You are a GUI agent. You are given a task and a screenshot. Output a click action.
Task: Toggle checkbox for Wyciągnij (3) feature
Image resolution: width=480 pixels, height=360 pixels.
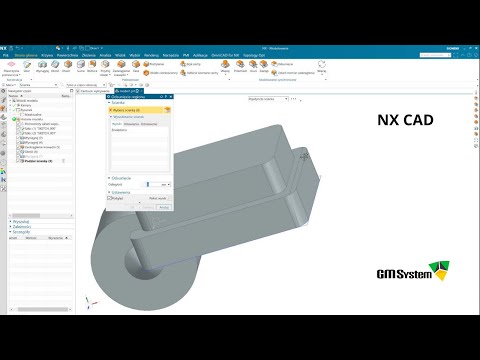click(19, 138)
